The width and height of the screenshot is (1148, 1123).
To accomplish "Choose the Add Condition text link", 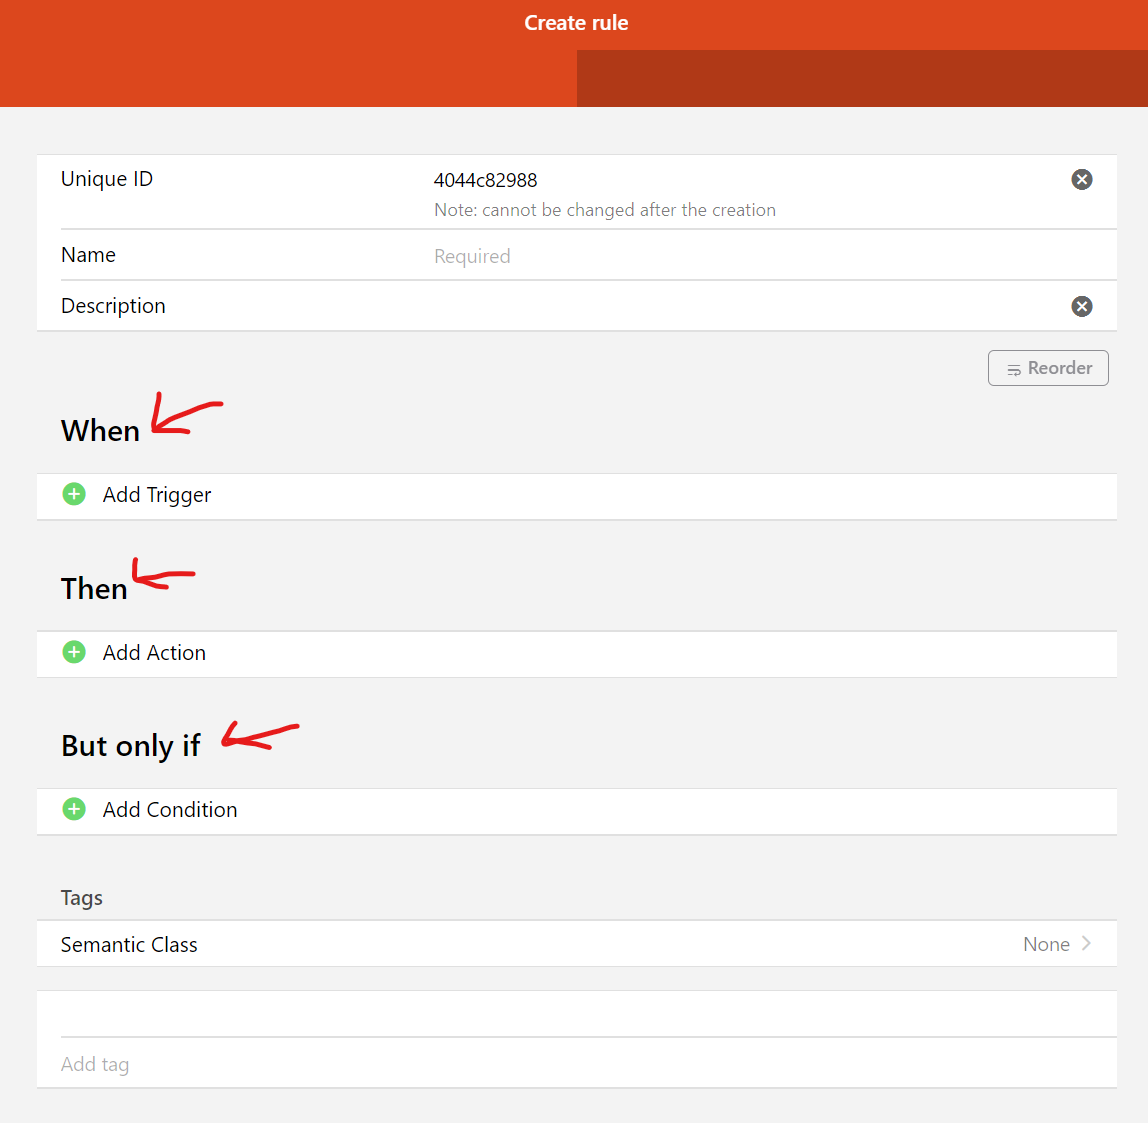I will [x=170, y=810].
